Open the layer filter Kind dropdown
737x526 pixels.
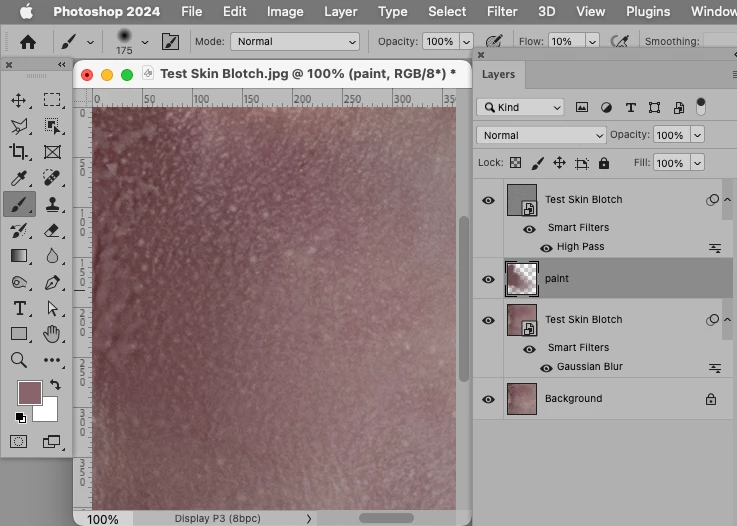point(520,107)
